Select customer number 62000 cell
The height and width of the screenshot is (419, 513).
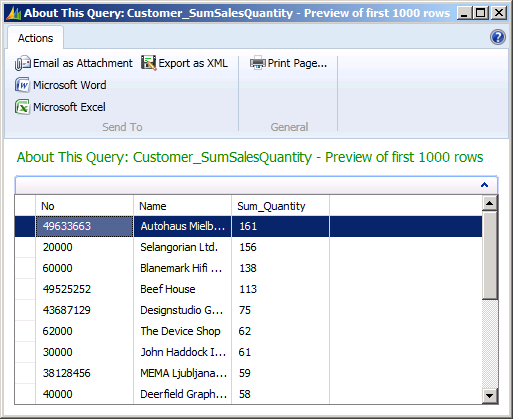pyautogui.click(x=84, y=331)
